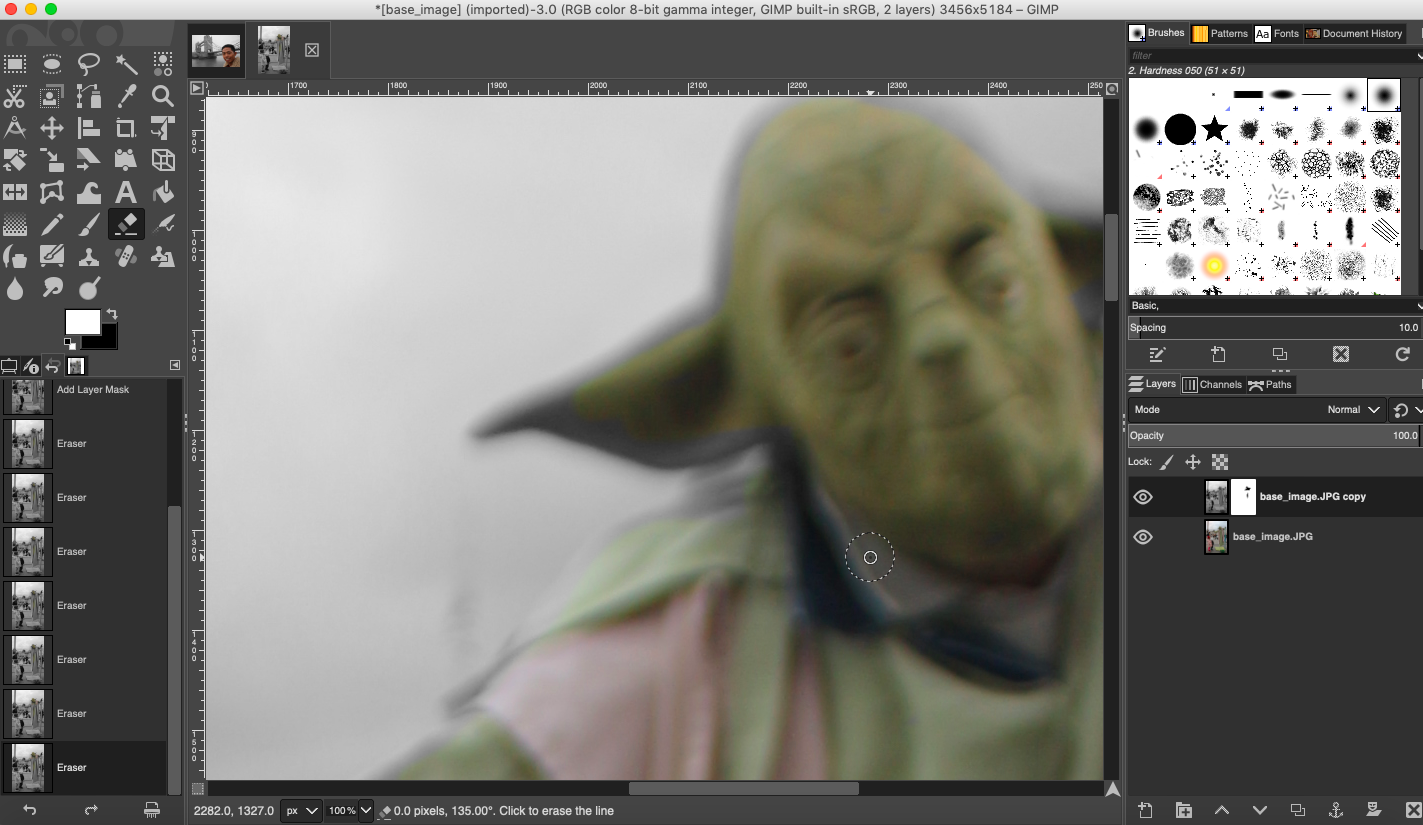This screenshot has height=825, width=1423.
Task: Click the black background color swatch
Action: point(108,340)
